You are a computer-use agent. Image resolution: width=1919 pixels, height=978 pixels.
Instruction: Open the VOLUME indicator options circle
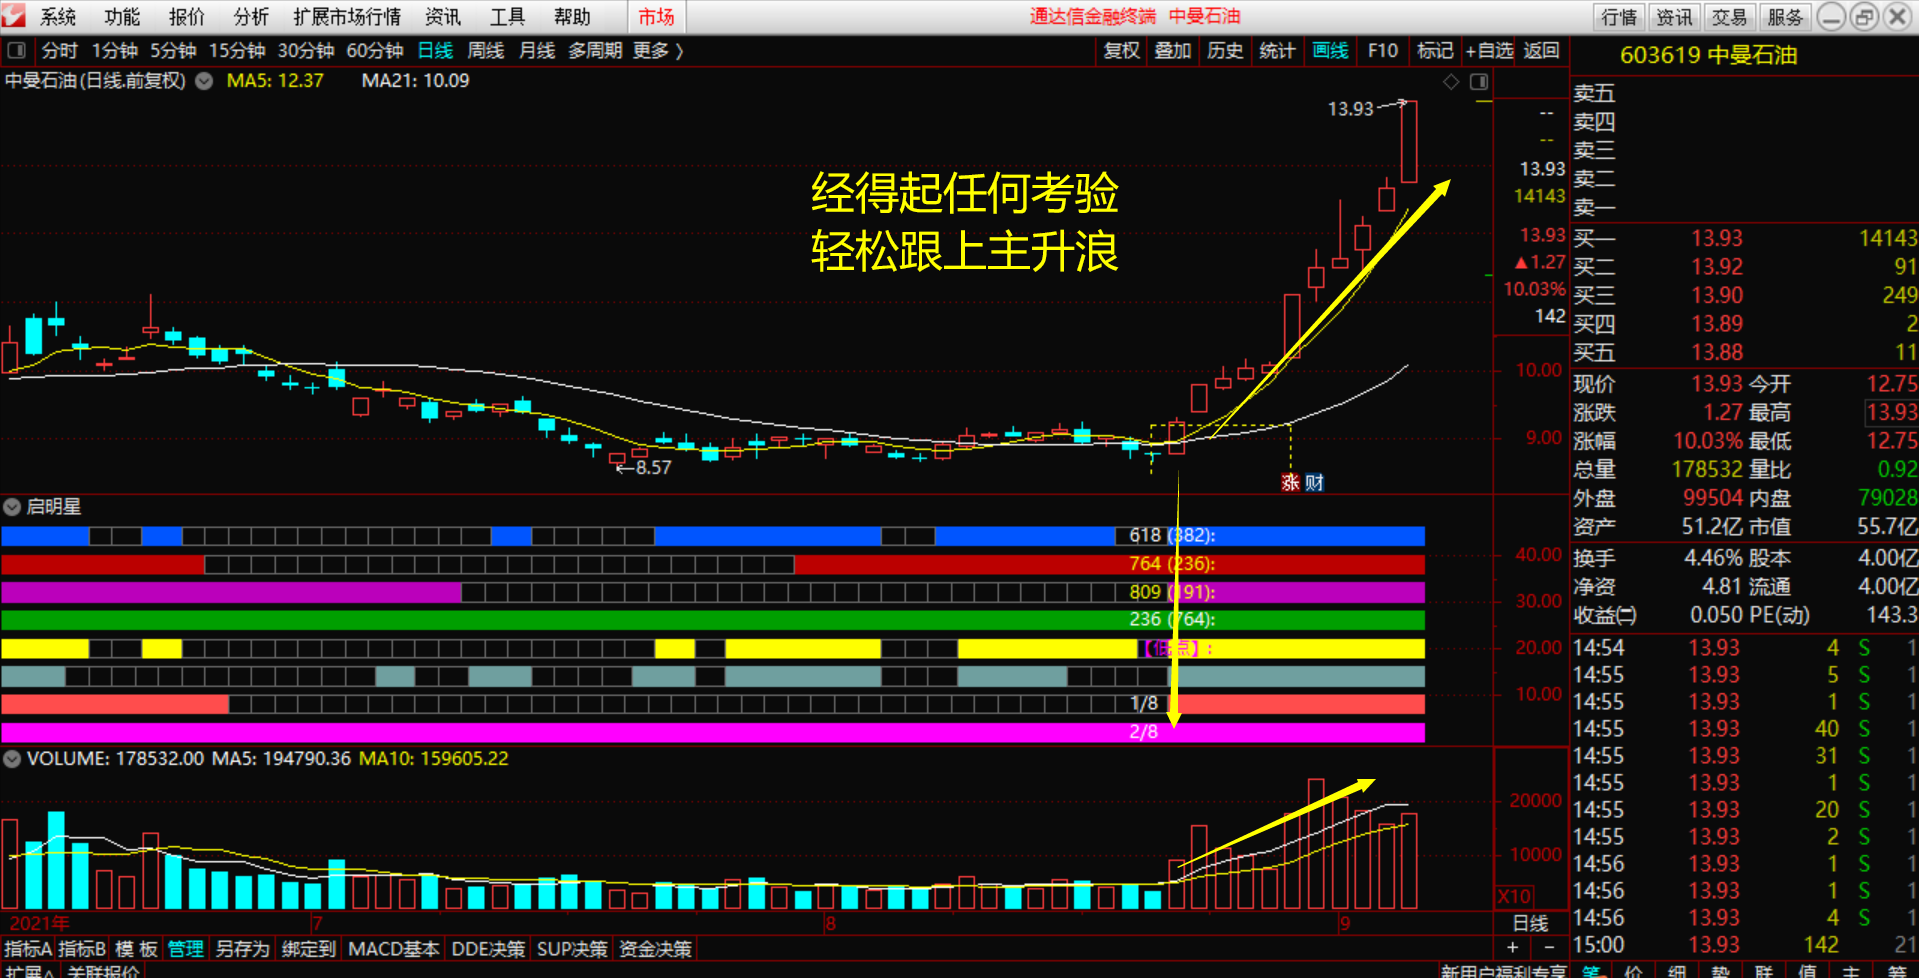(12, 759)
